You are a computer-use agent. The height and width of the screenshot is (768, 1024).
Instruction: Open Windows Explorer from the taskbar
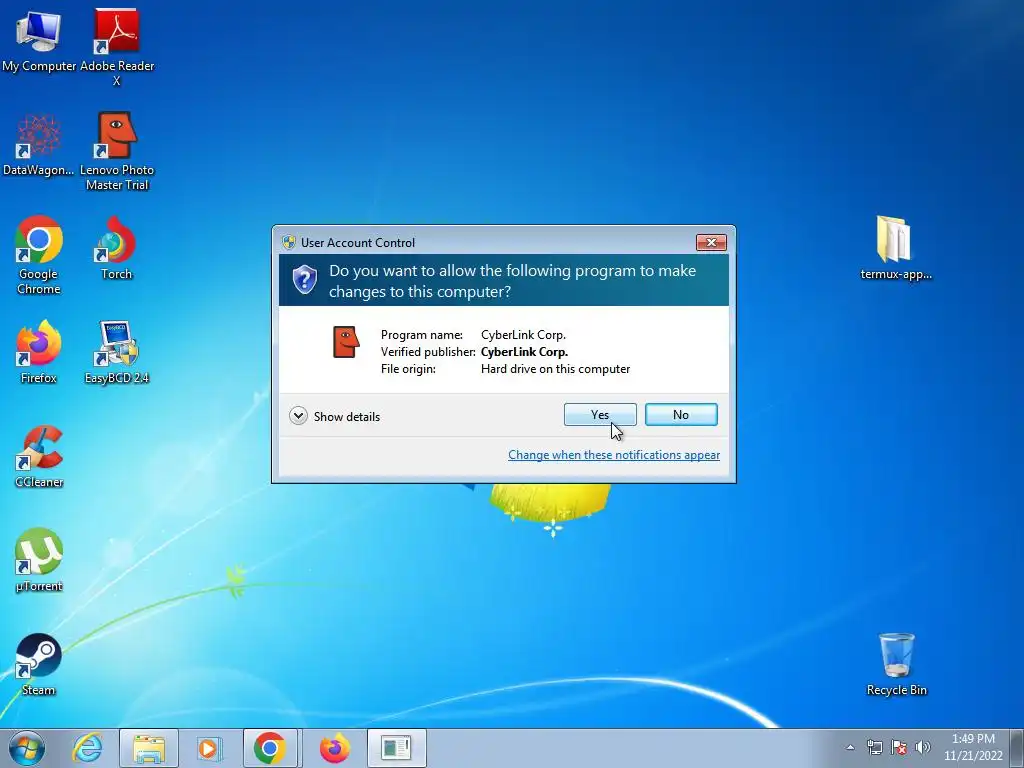coord(148,748)
